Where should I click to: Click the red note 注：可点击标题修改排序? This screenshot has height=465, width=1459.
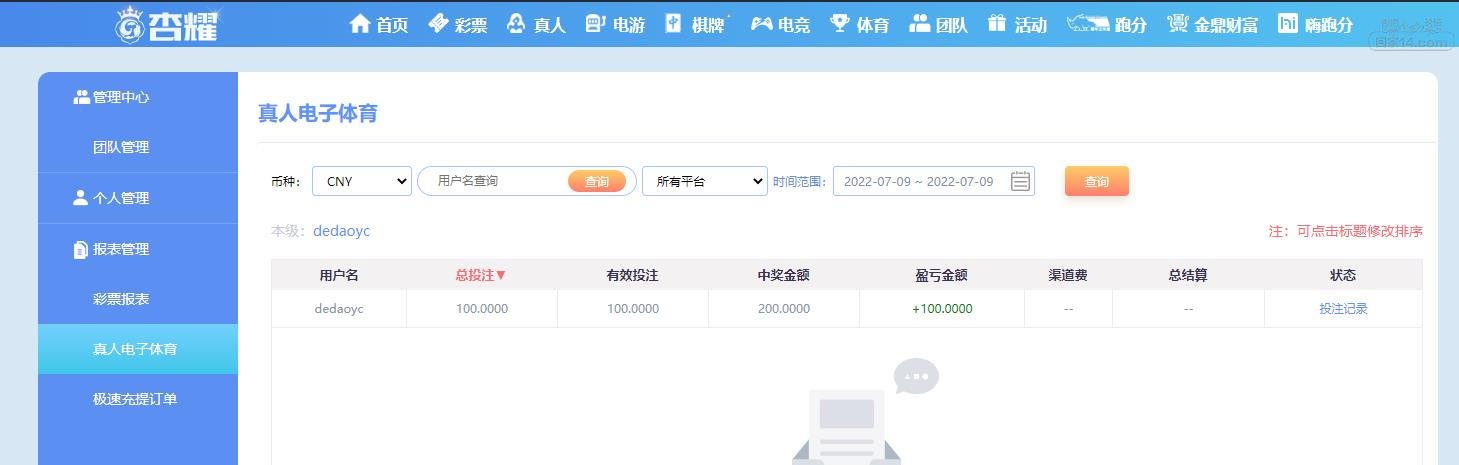1345,231
